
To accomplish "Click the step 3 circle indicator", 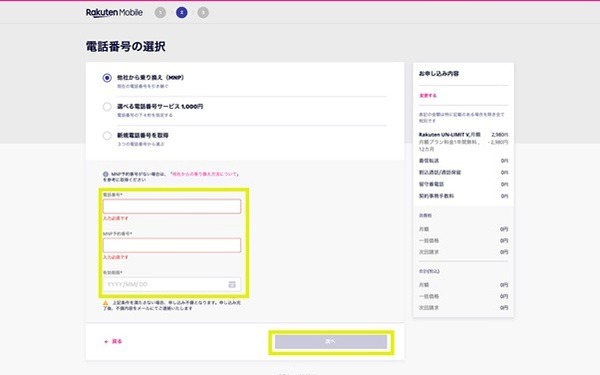I will point(203,13).
